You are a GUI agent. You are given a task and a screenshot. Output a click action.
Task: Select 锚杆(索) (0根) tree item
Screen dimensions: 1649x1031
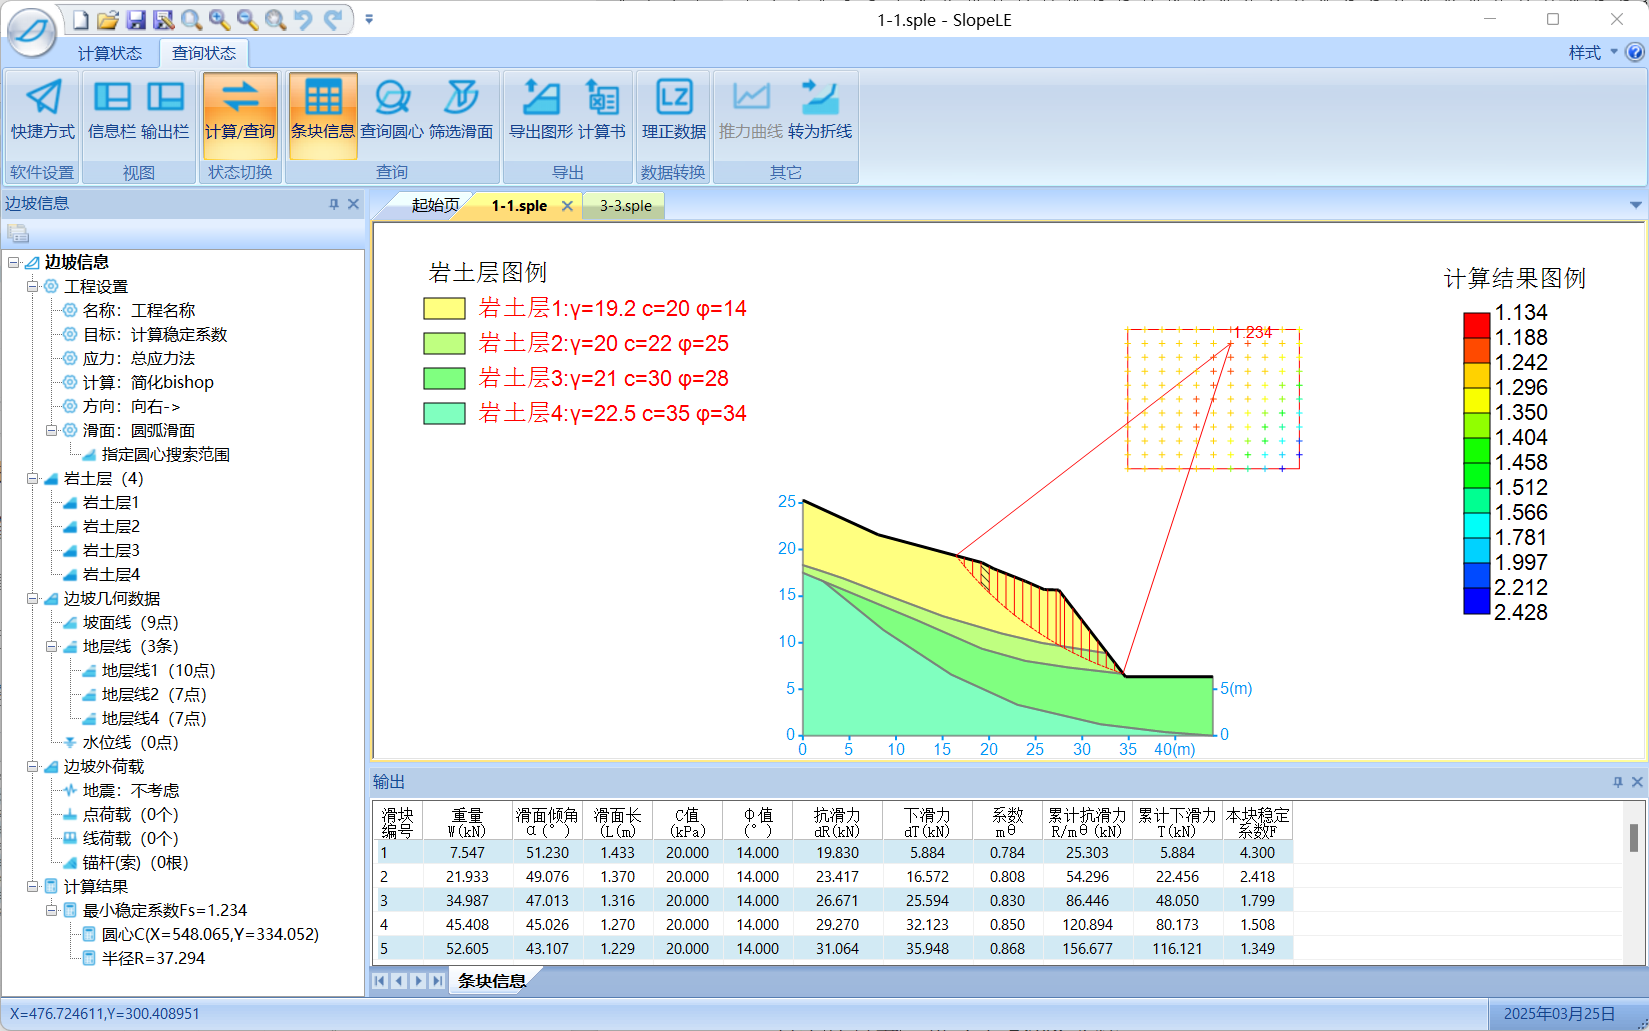[135, 862]
